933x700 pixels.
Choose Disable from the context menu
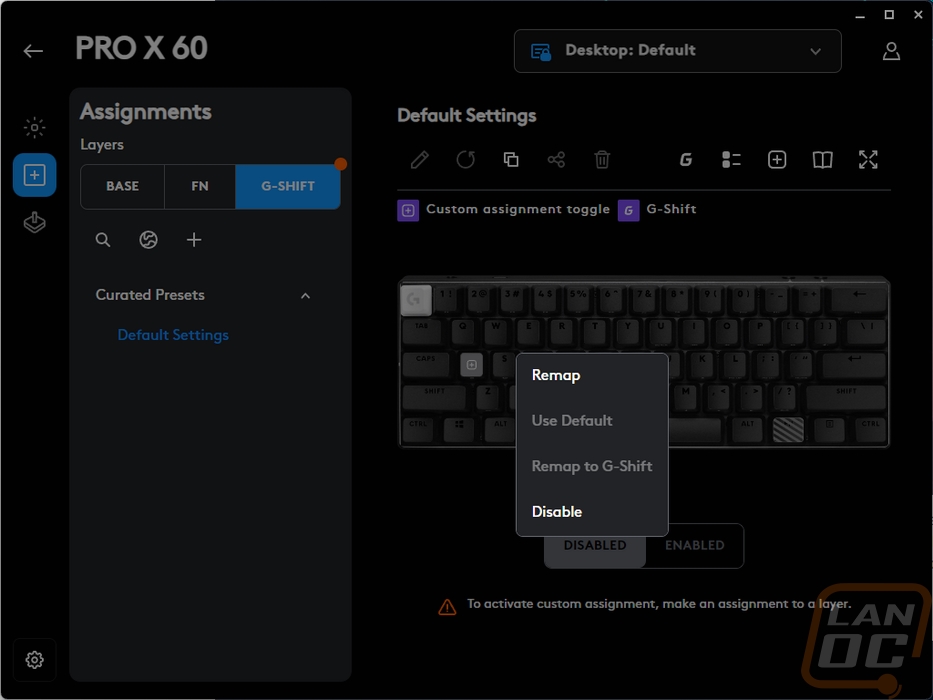592,512
